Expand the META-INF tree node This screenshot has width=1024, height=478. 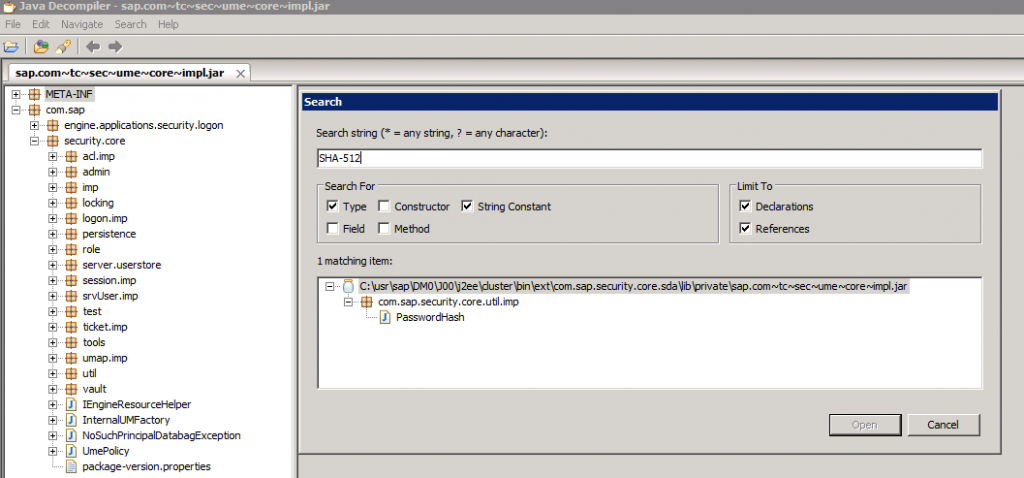point(16,95)
